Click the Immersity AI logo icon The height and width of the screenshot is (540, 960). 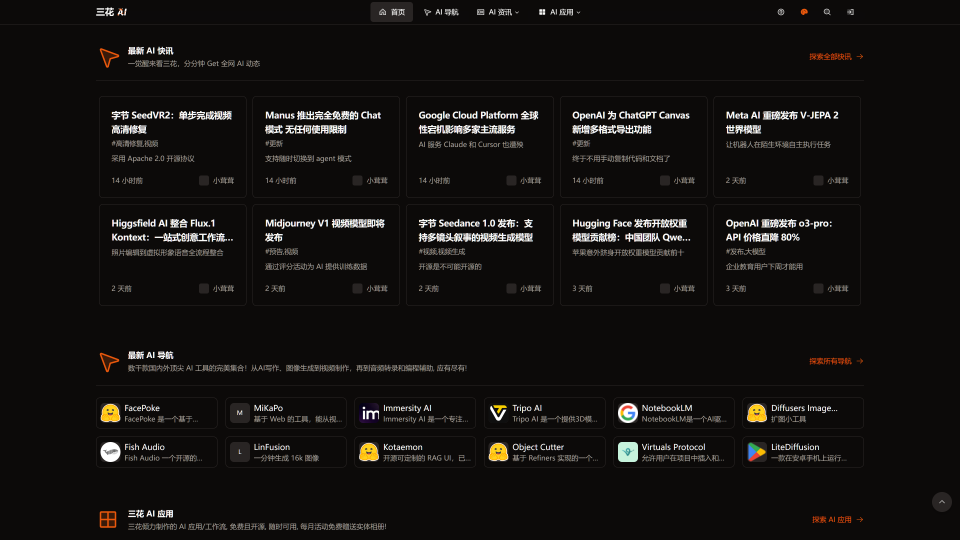point(370,413)
